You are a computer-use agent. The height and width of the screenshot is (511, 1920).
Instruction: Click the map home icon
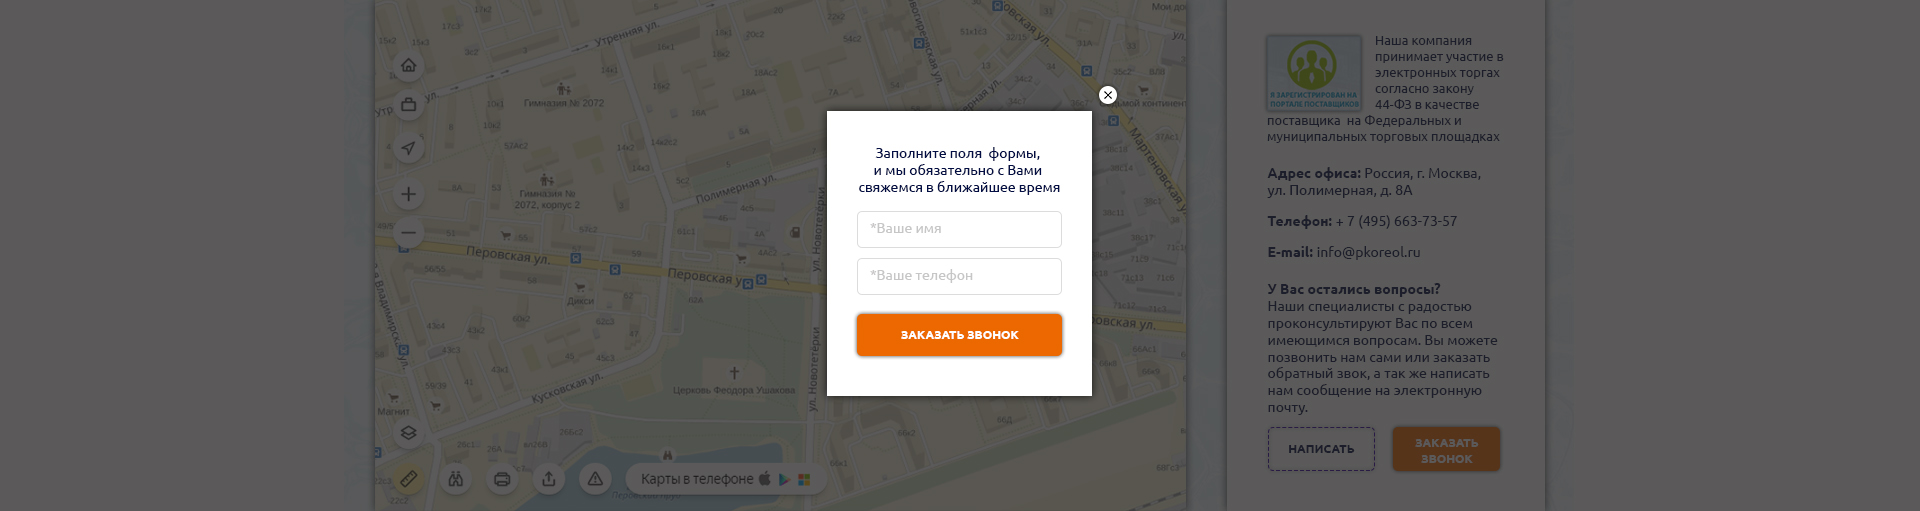(408, 66)
